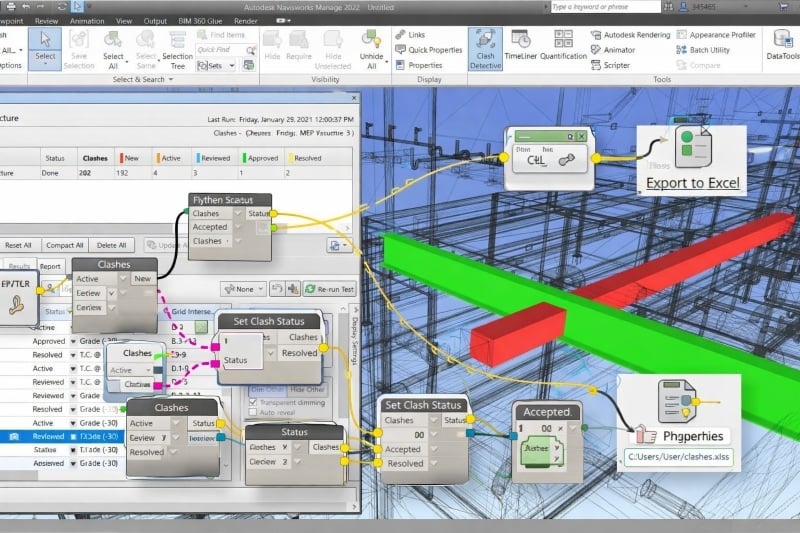Activate the Select tool in the ribbon
Image resolution: width=800 pixels, height=533 pixels.
(x=45, y=48)
